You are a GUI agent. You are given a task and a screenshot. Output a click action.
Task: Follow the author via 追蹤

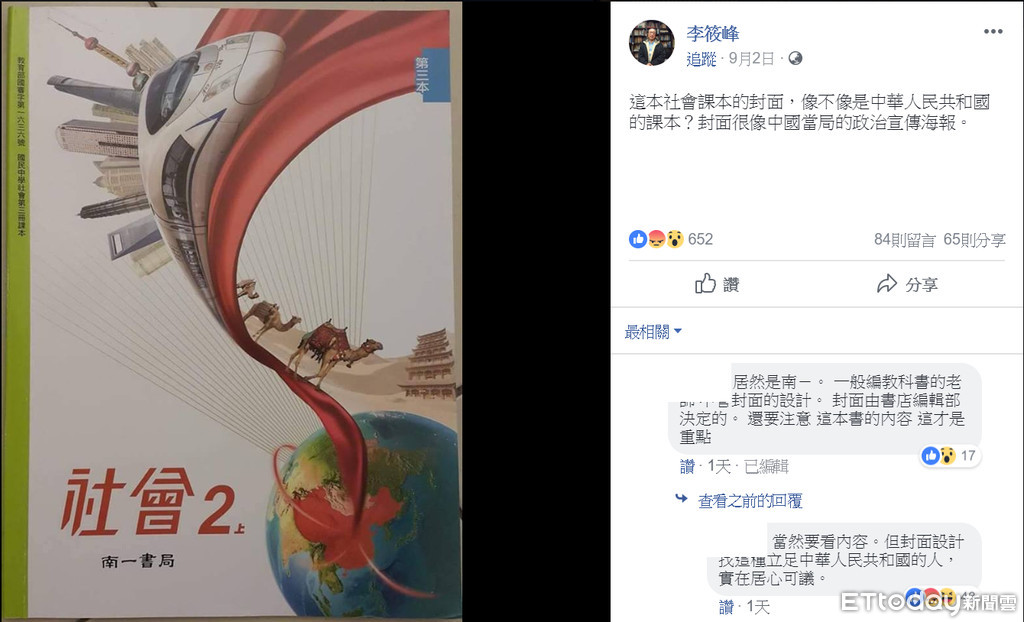coord(701,59)
